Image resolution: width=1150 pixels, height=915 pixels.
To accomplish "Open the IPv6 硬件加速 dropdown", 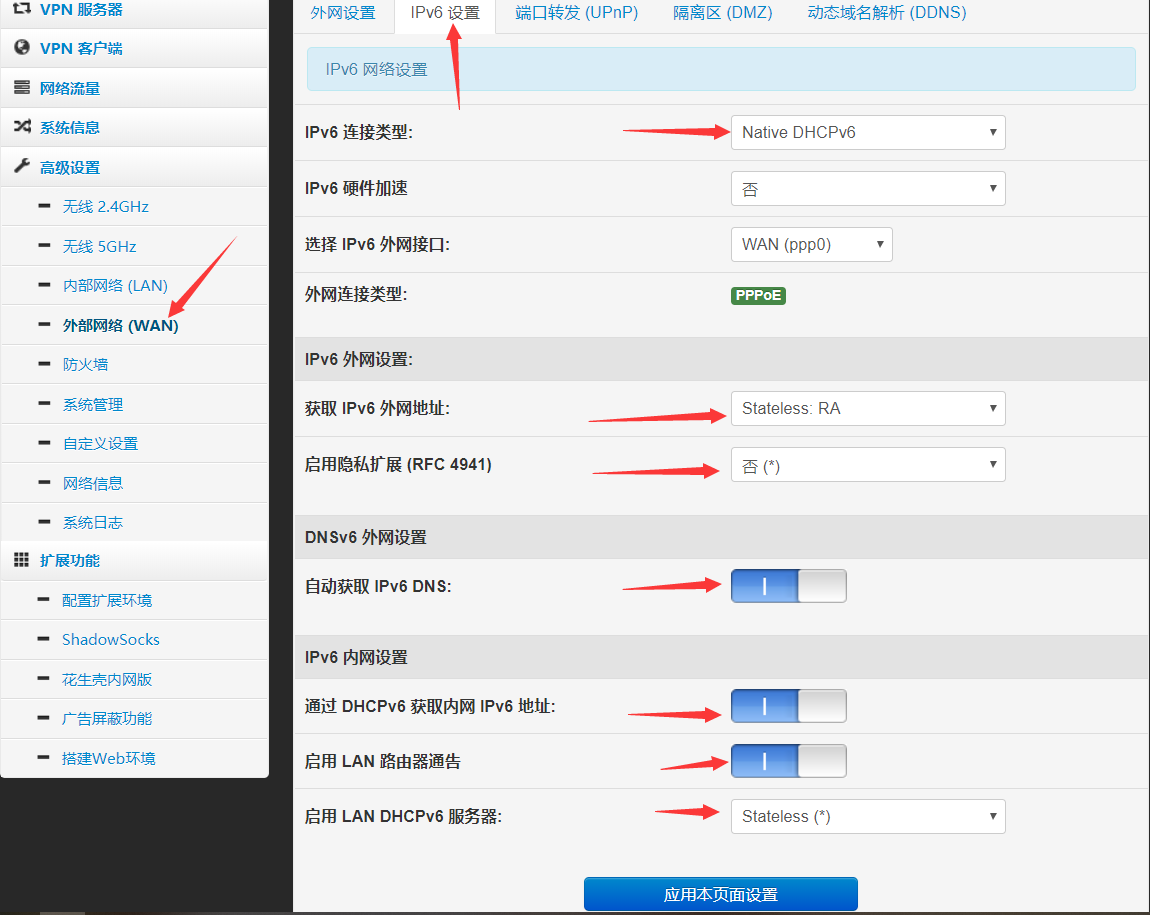I will coord(868,188).
